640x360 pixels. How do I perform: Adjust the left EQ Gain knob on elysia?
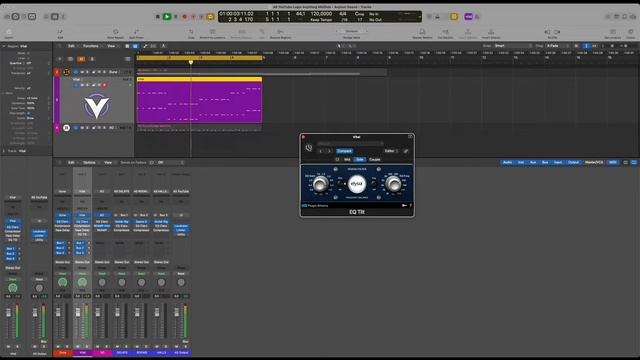click(x=320, y=184)
